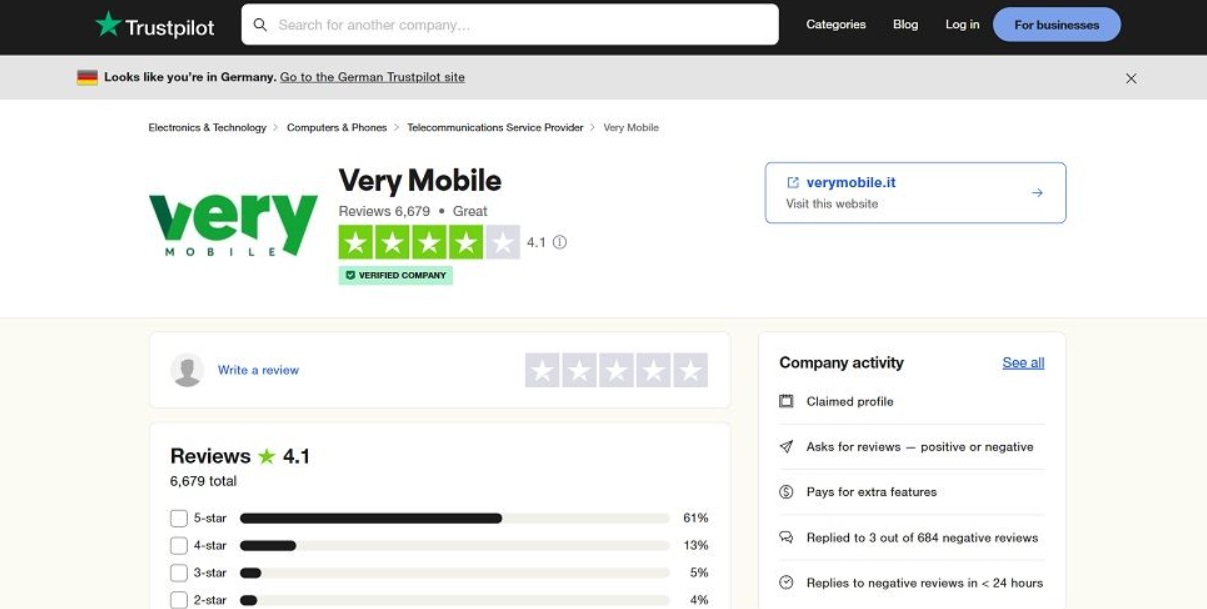This screenshot has width=1207, height=609.
Task: Click the Verified Company badge
Action: pyautogui.click(x=396, y=275)
